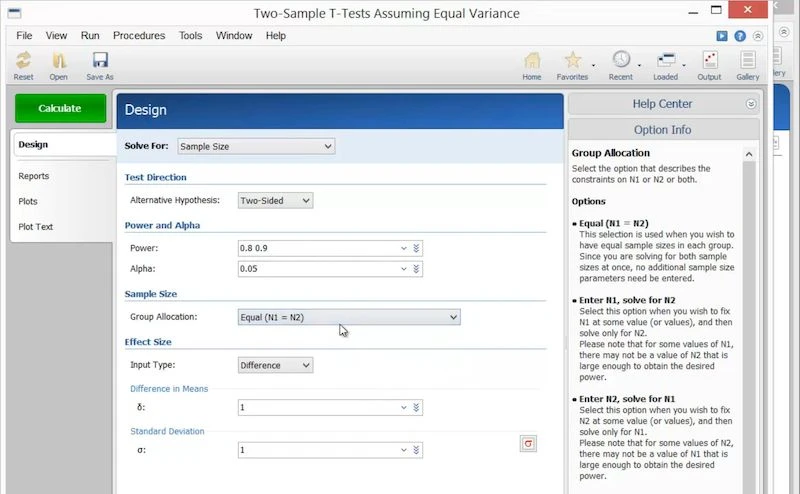Open the Gallery icon
Image resolution: width=800 pixels, height=494 pixels.
click(x=748, y=60)
